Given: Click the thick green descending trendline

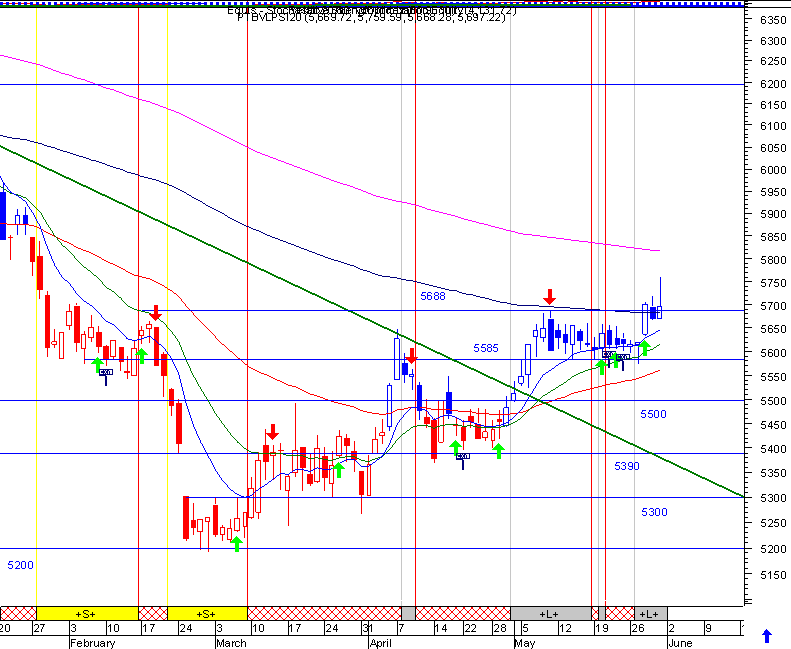Looking at the screenshot, I should point(372,322).
